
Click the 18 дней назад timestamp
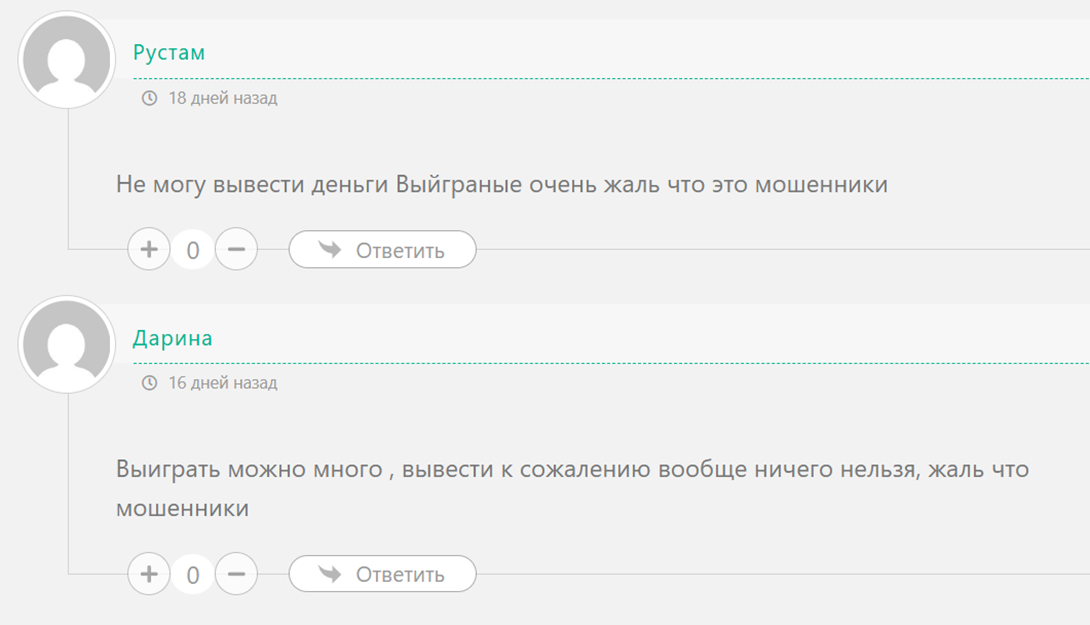(222, 98)
